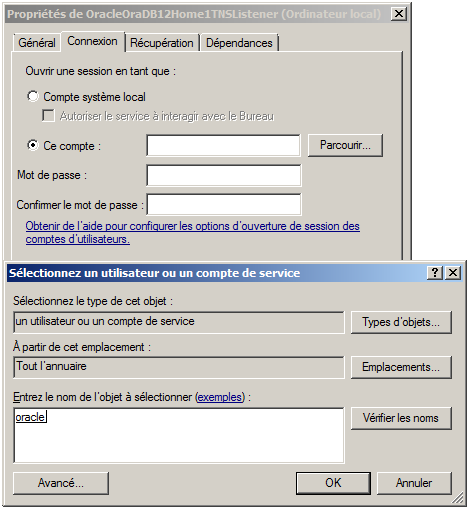Select the Compte système local option
Viewport: 468px width, 509px height.
(x=33, y=97)
